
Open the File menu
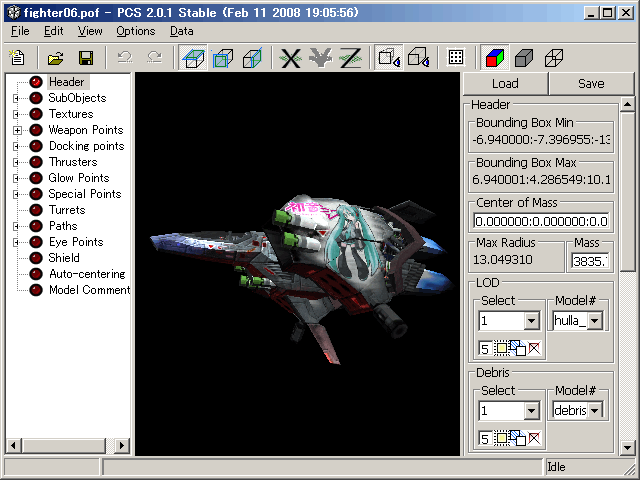coord(20,31)
